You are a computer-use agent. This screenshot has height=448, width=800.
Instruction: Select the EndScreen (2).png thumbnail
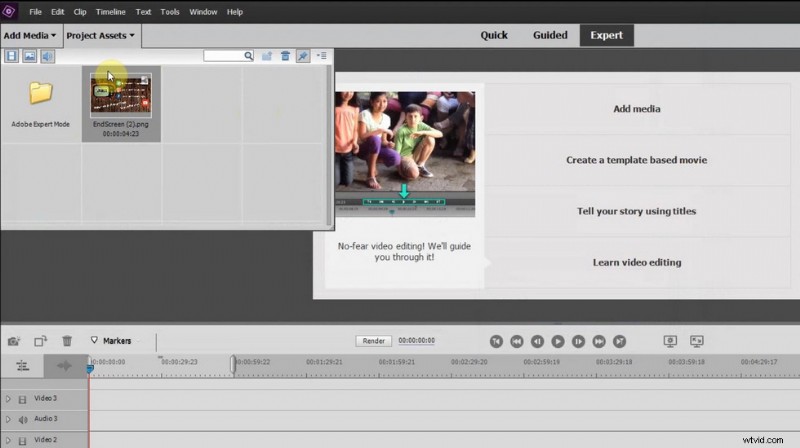point(121,94)
